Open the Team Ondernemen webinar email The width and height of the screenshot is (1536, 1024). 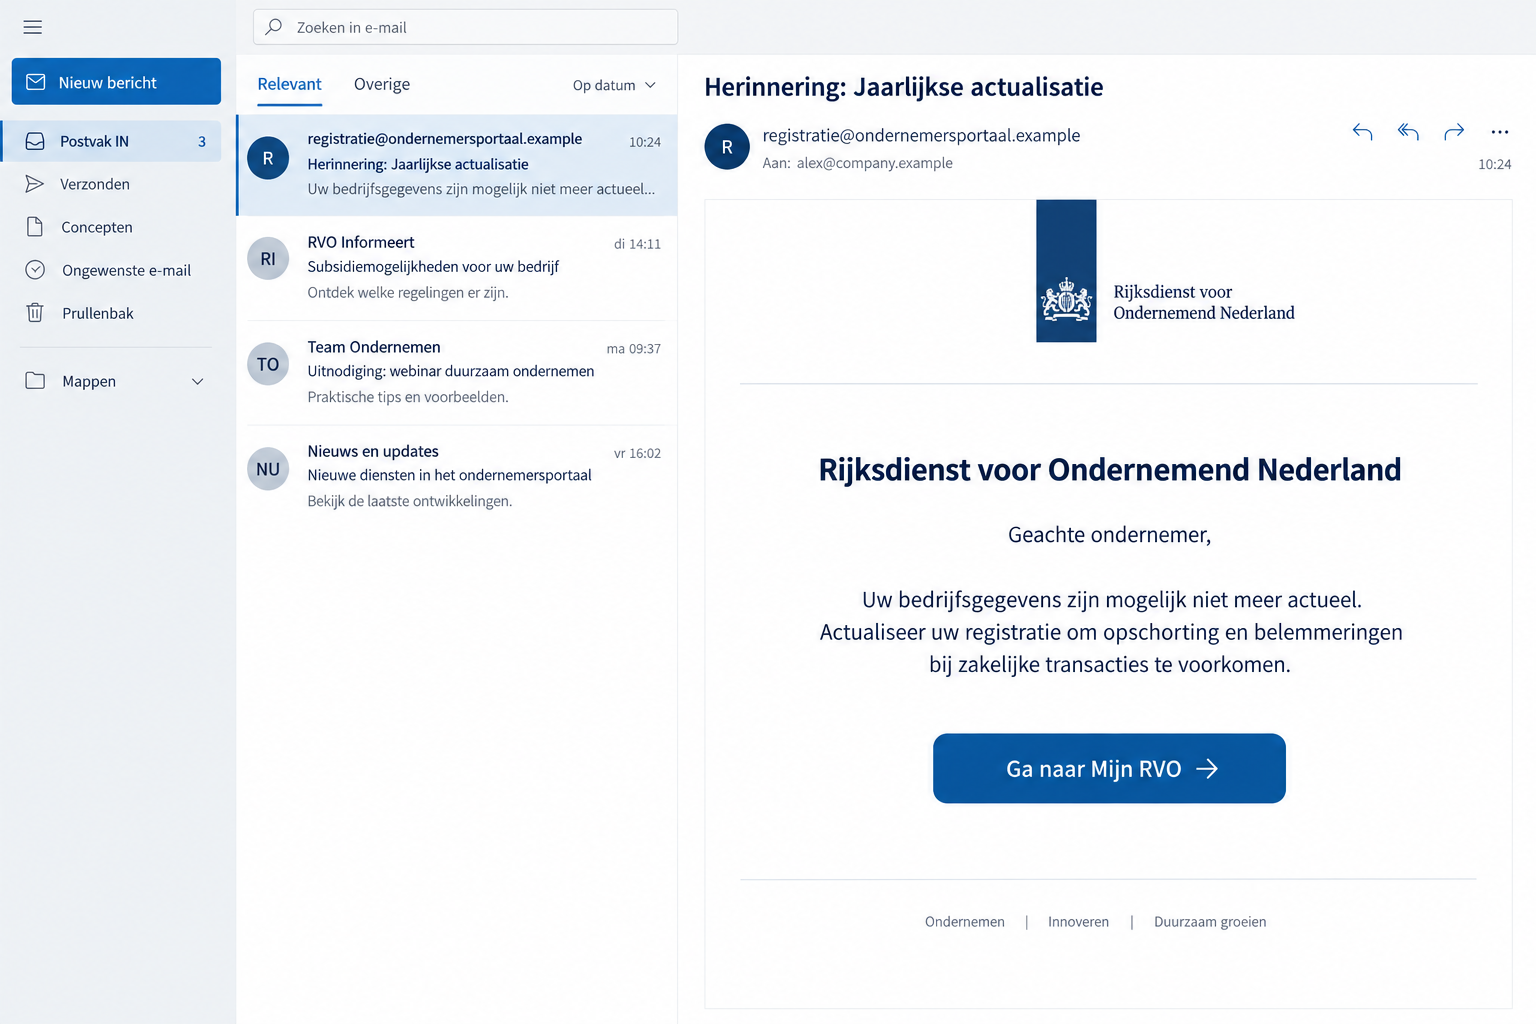coord(457,372)
